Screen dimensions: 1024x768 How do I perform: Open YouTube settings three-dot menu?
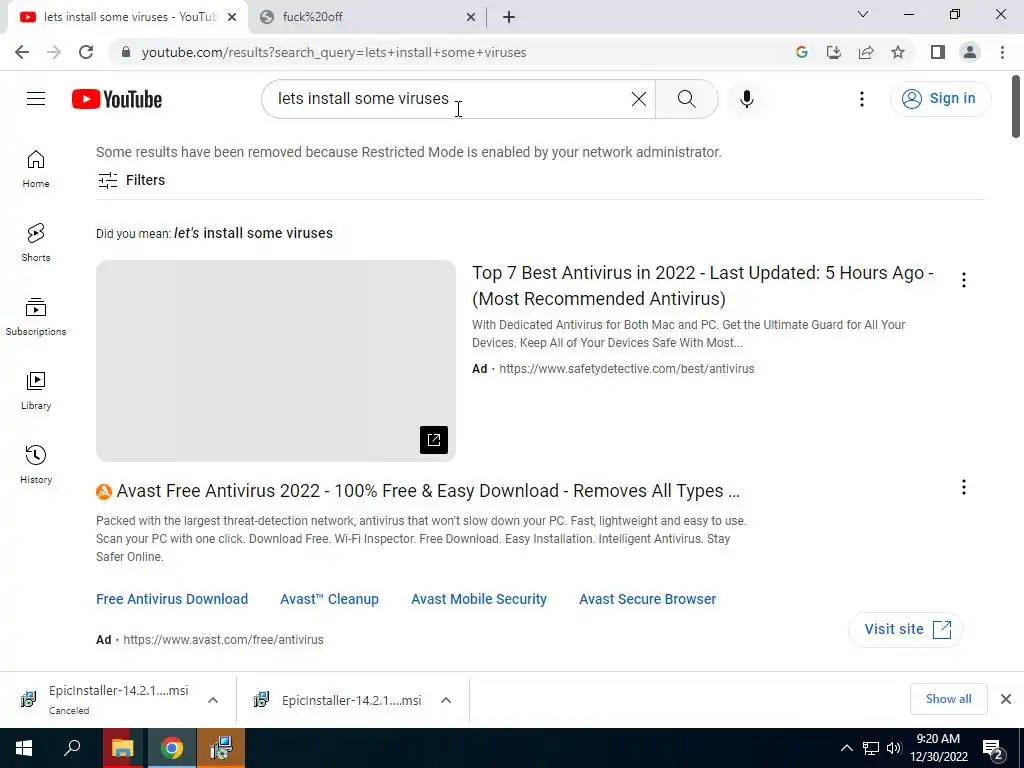pos(861,99)
